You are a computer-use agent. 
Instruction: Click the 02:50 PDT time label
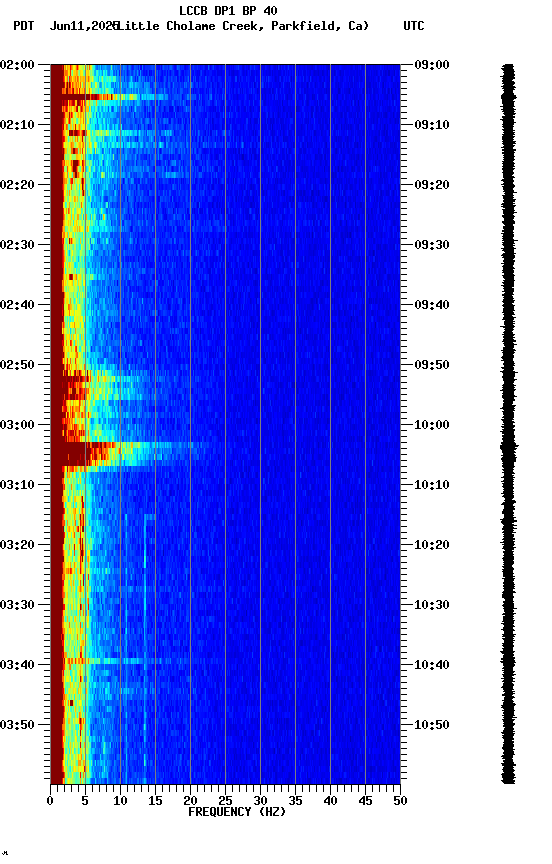17,365
